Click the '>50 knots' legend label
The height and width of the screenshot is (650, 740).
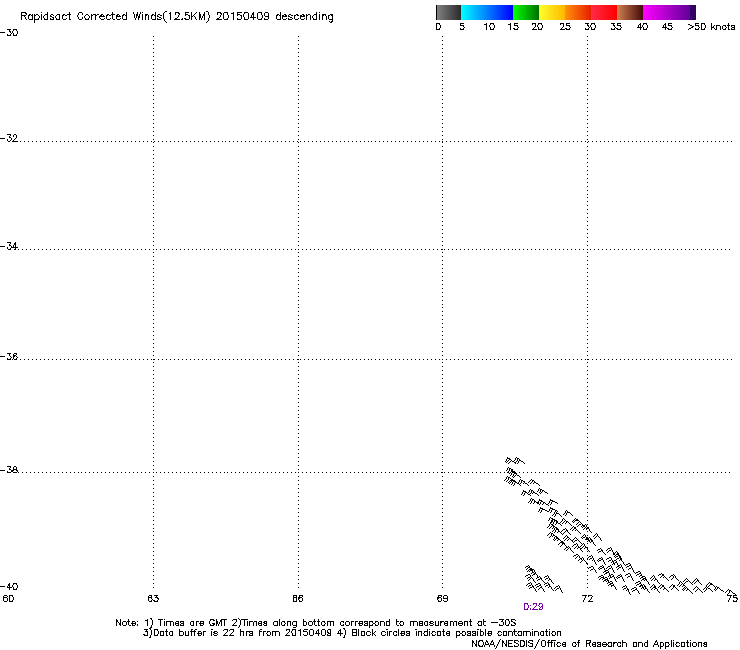(x=711, y=27)
